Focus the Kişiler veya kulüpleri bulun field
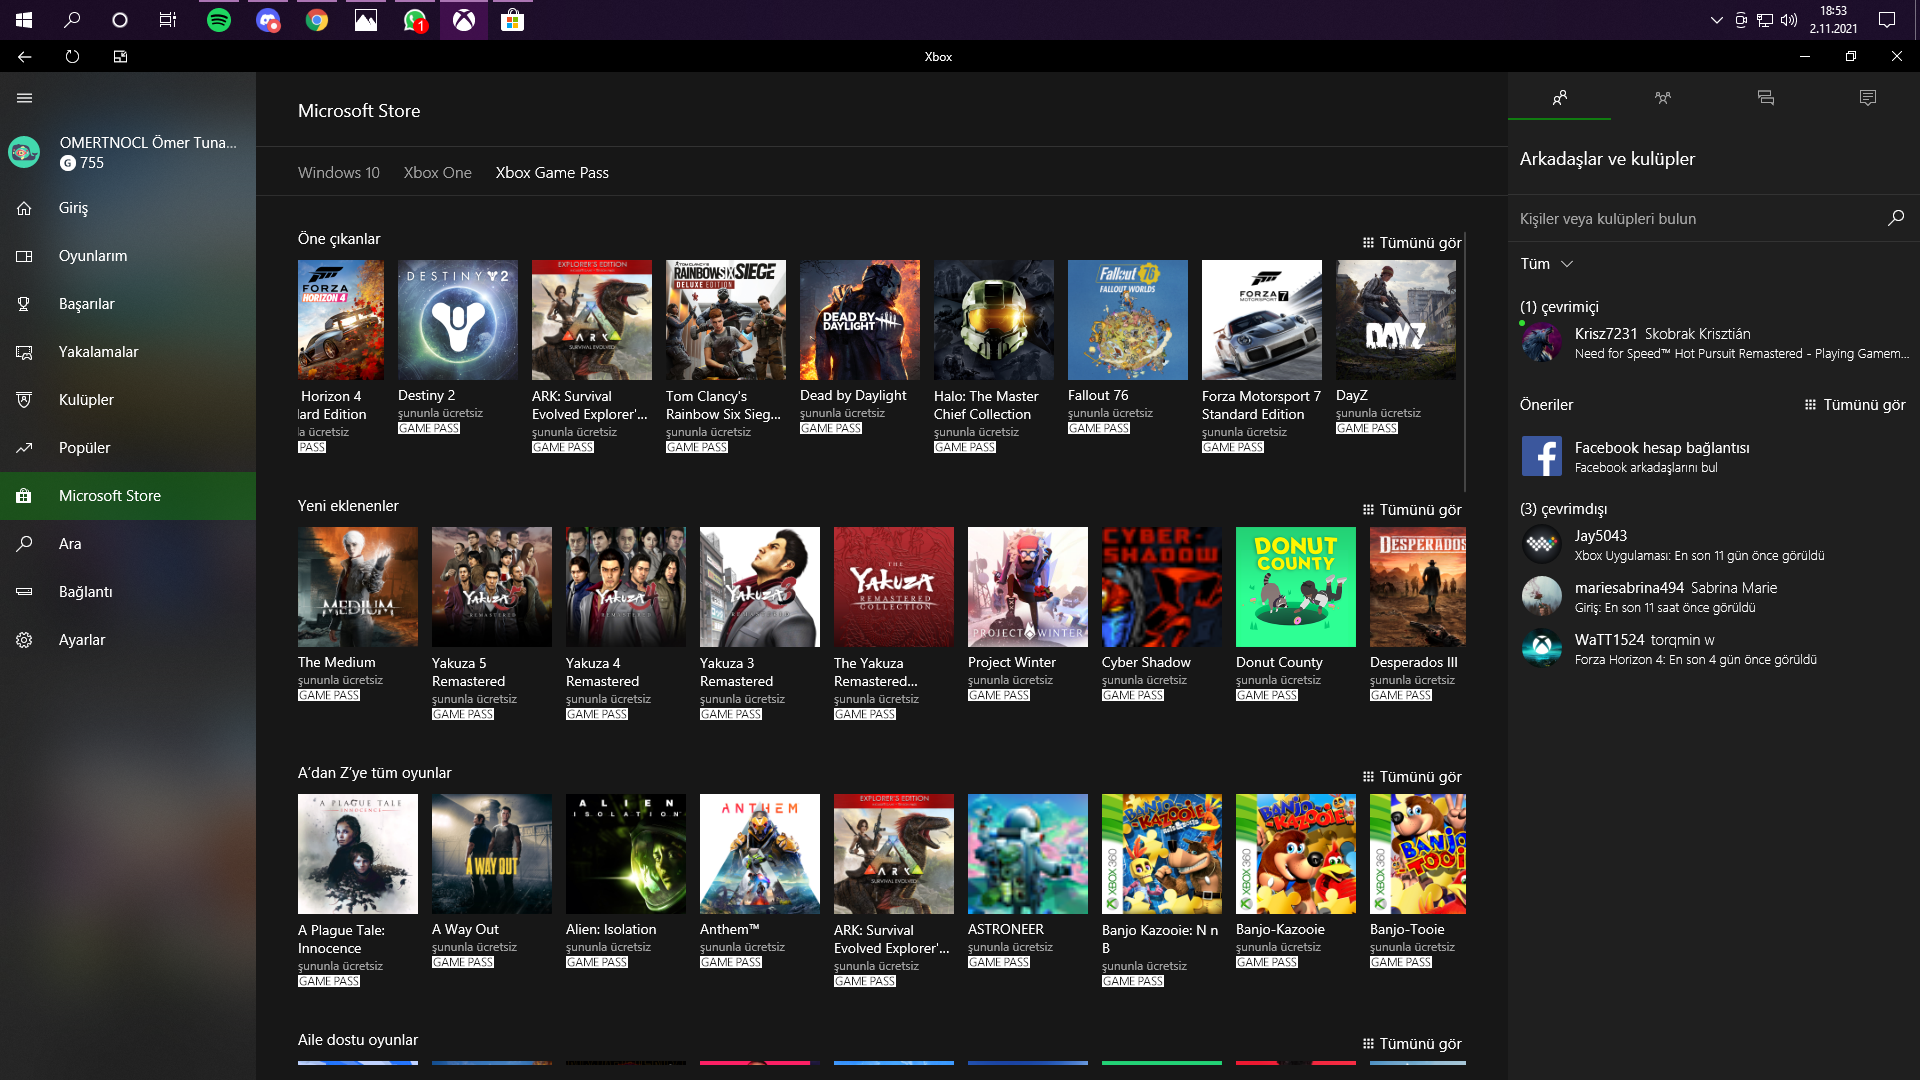Image resolution: width=1920 pixels, height=1080 pixels. [x=1700, y=219]
